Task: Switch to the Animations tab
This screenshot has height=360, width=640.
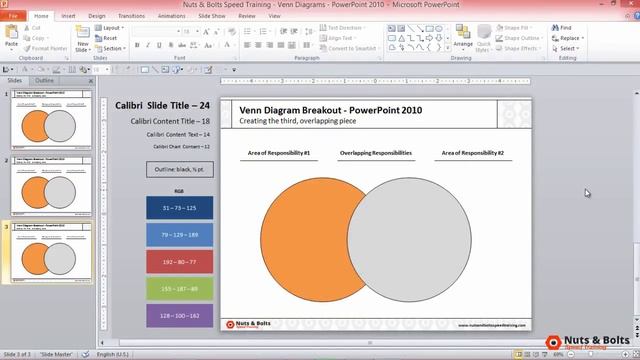Action: tap(171, 16)
